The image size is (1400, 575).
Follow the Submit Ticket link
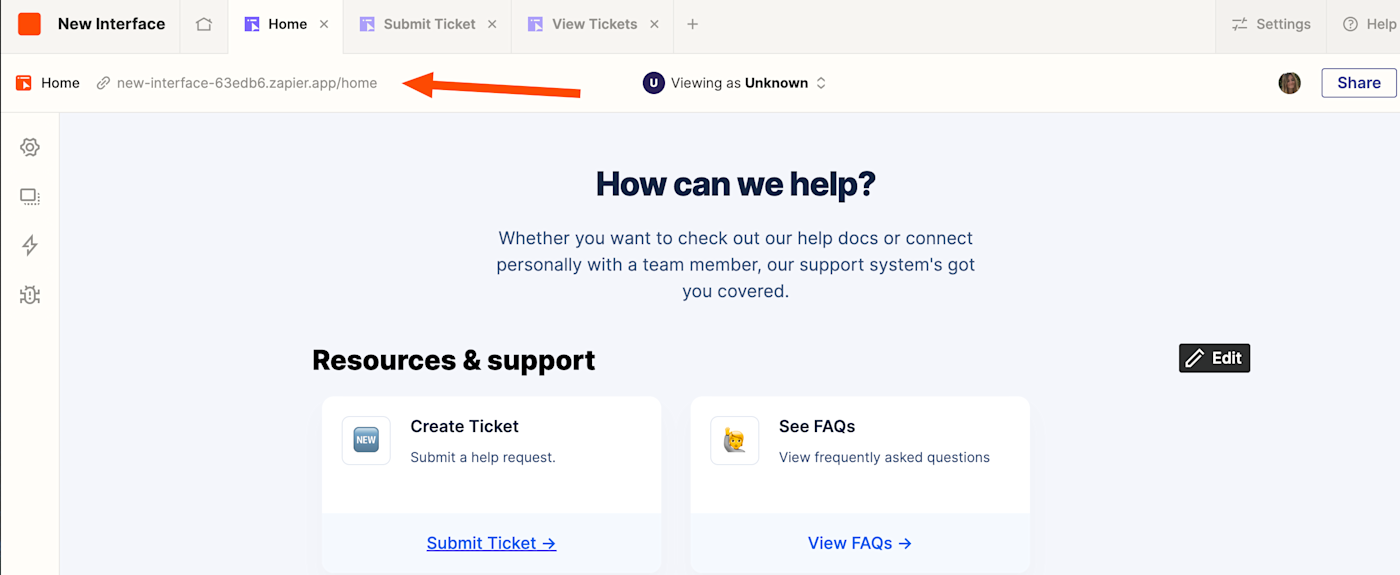[491, 543]
